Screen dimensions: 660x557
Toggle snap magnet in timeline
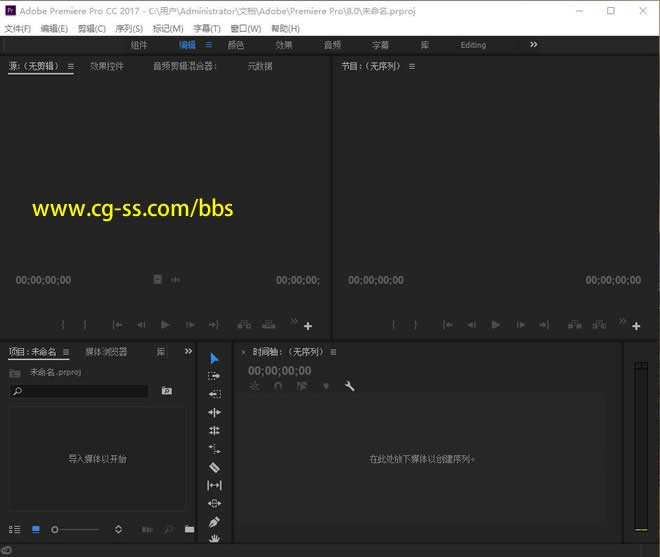point(278,386)
